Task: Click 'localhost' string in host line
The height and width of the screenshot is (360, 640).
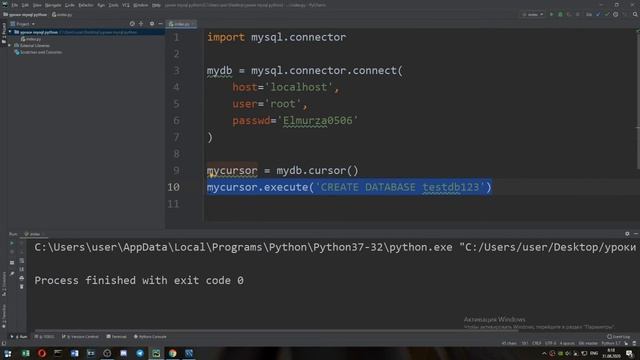Action: tap(299, 87)
